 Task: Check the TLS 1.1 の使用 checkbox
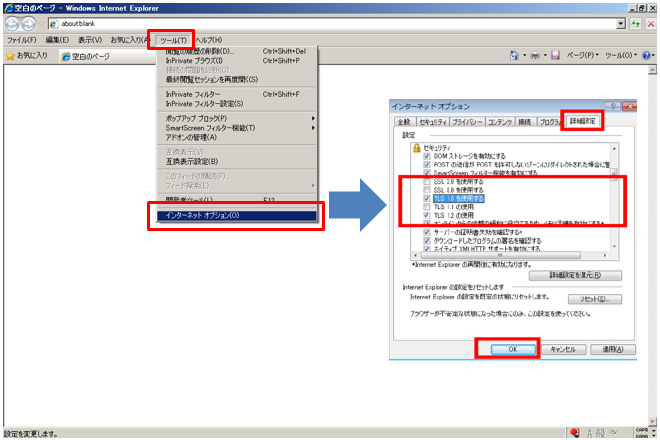pyautogui.click(x=427, y=207)
